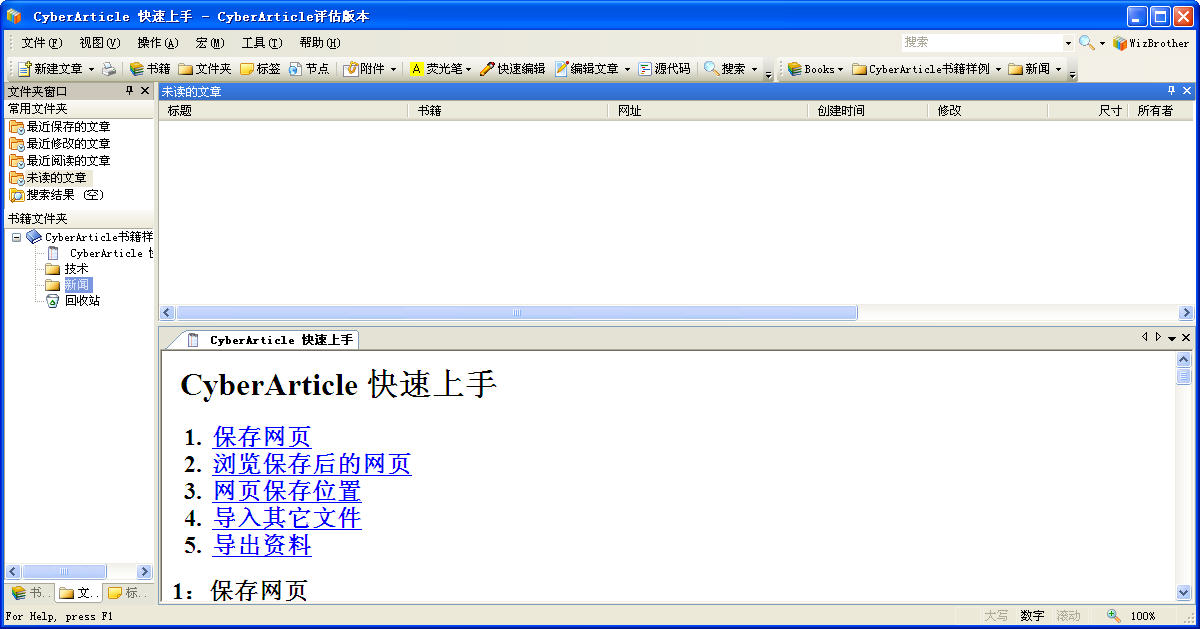The image size is (1200, 629).
Task: Close the 未读的文章 list panel
Action: point(1187,91)
